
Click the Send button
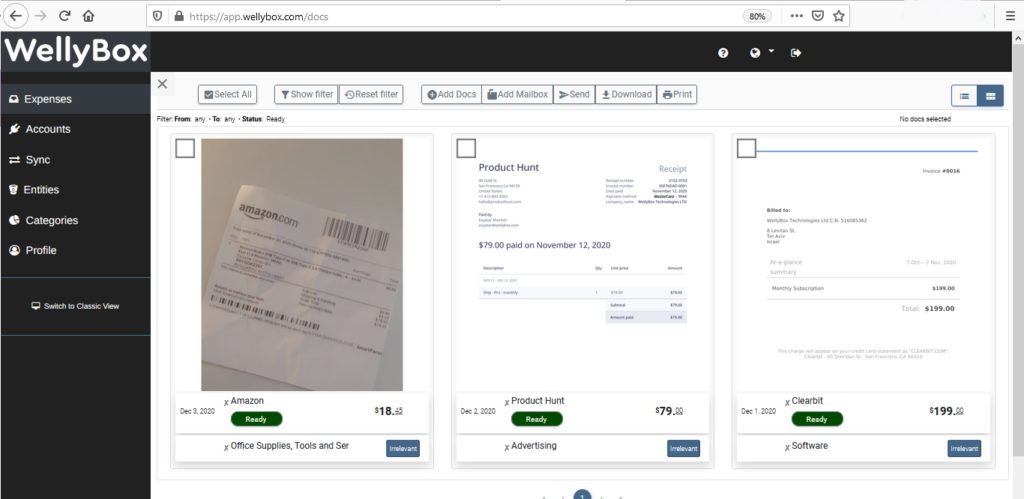click(x=574, y=94)
